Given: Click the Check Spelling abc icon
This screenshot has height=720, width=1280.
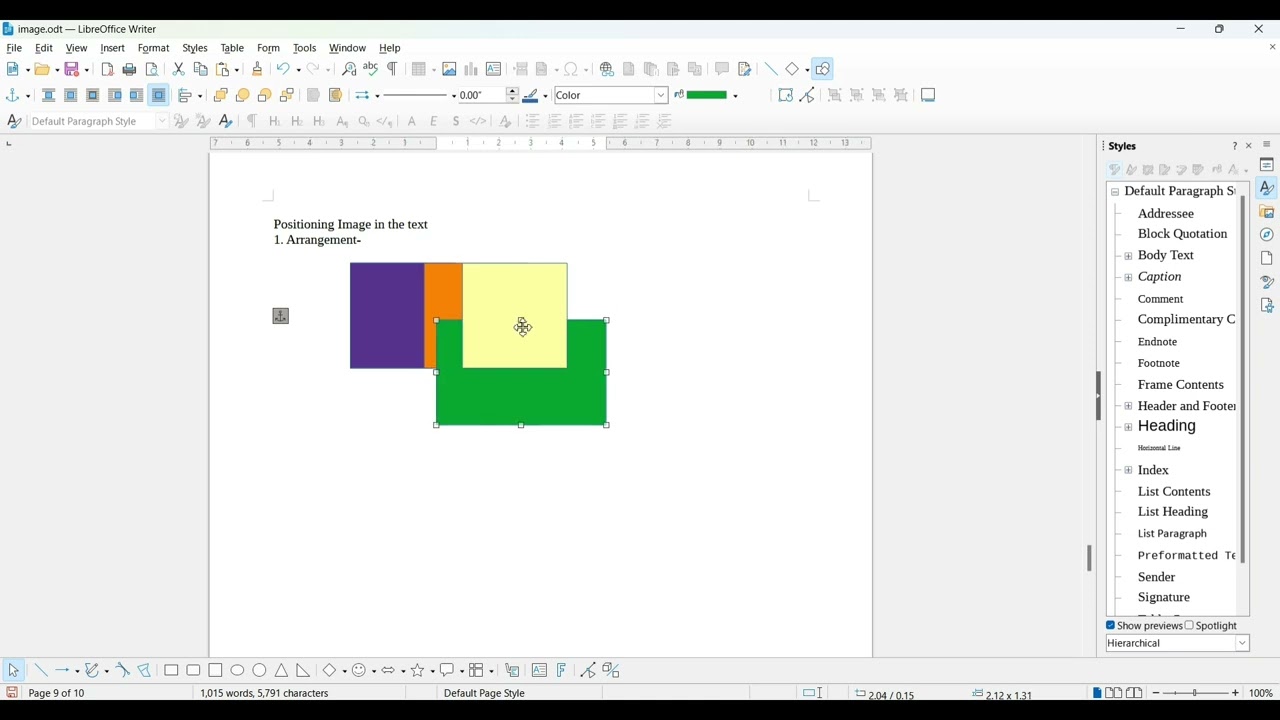Looking at the screenshot, I should point(372,70).
